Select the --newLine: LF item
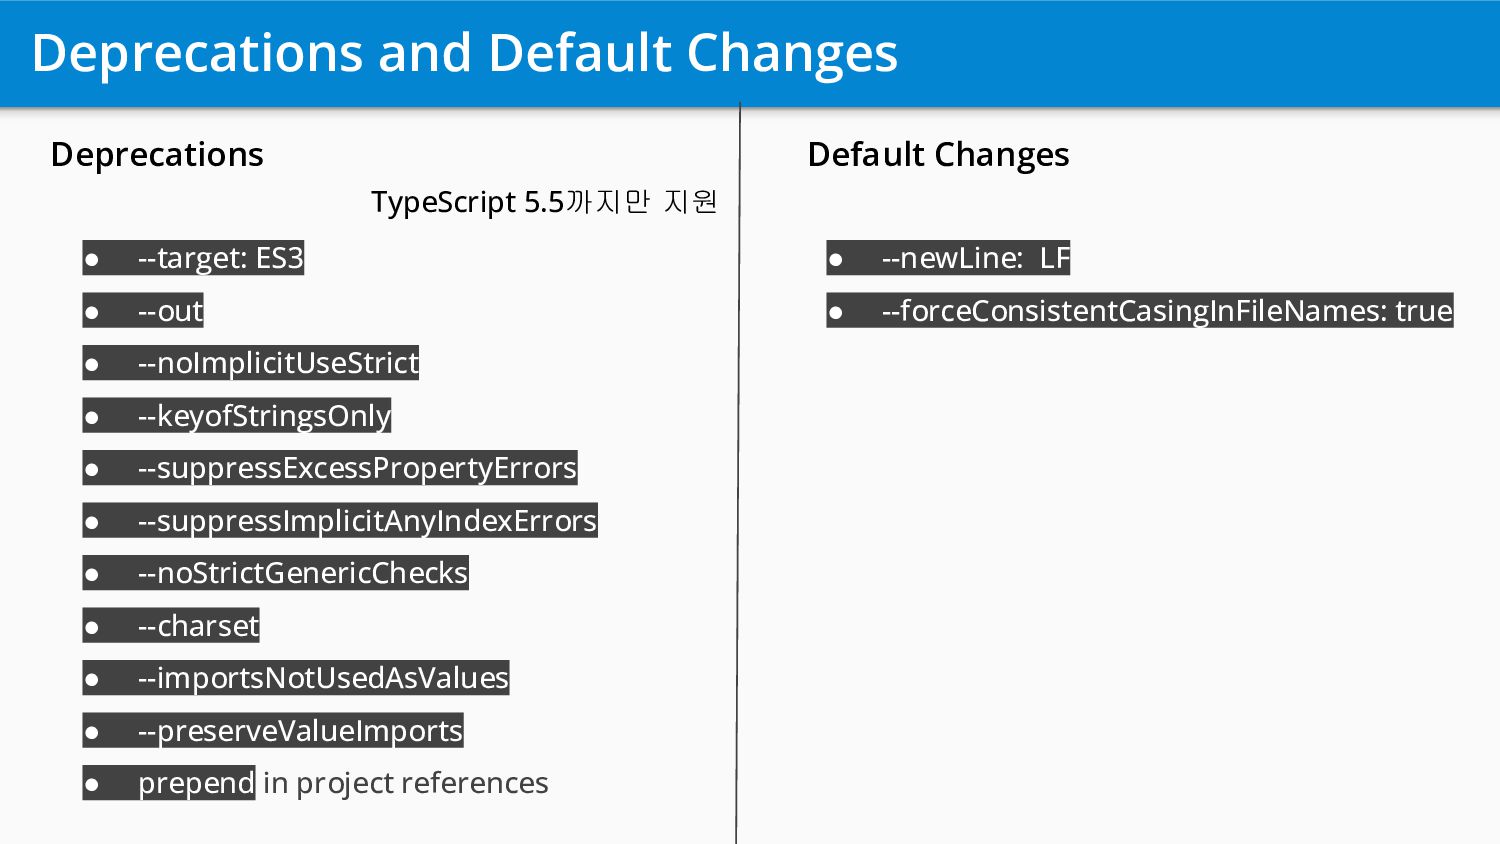Screen dimensions: 1500x844 948,258
